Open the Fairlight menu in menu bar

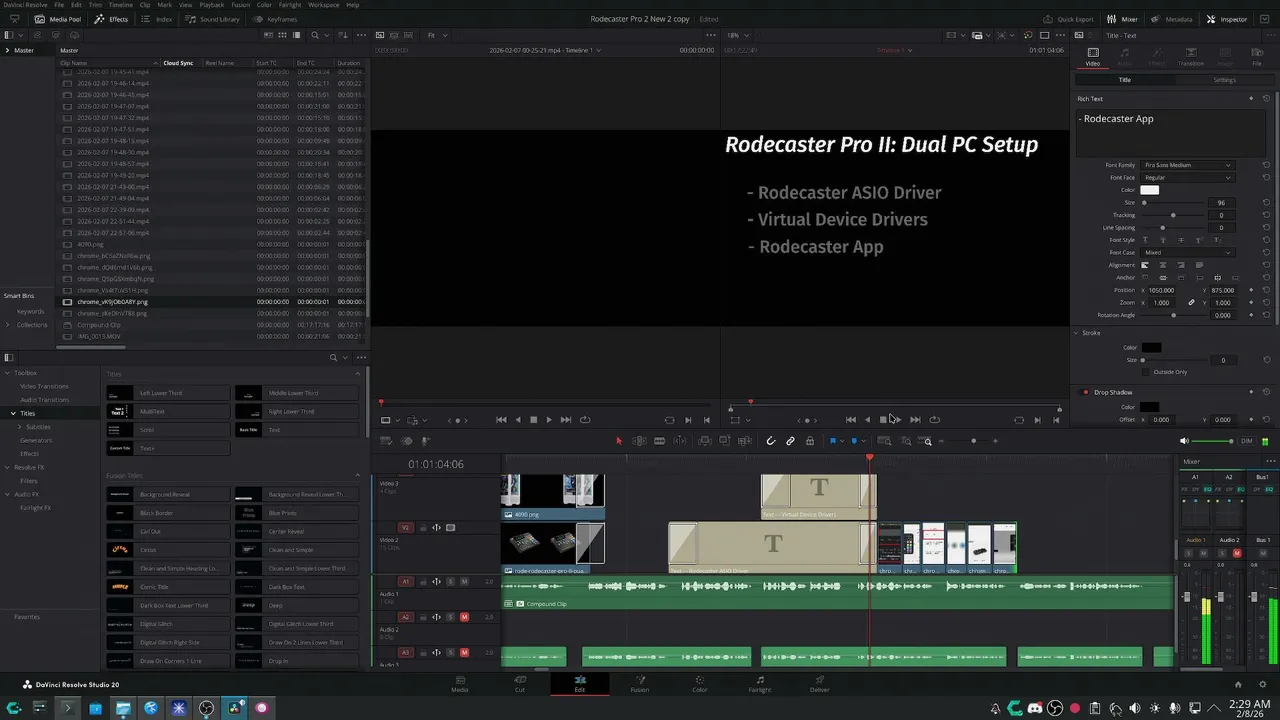290,5
